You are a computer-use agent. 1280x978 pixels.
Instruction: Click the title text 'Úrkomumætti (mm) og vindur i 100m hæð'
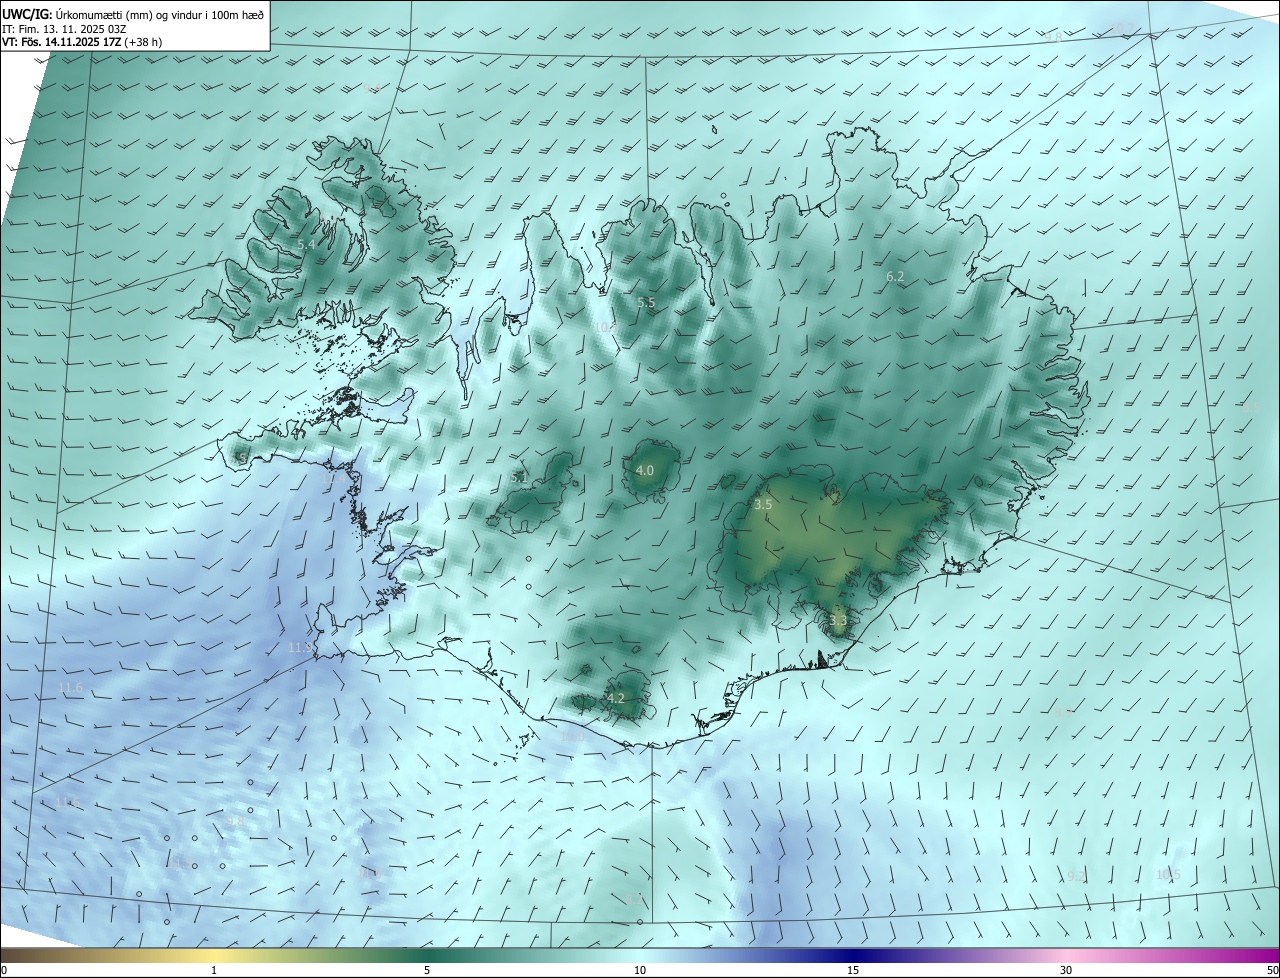click(x=161, y=14)
